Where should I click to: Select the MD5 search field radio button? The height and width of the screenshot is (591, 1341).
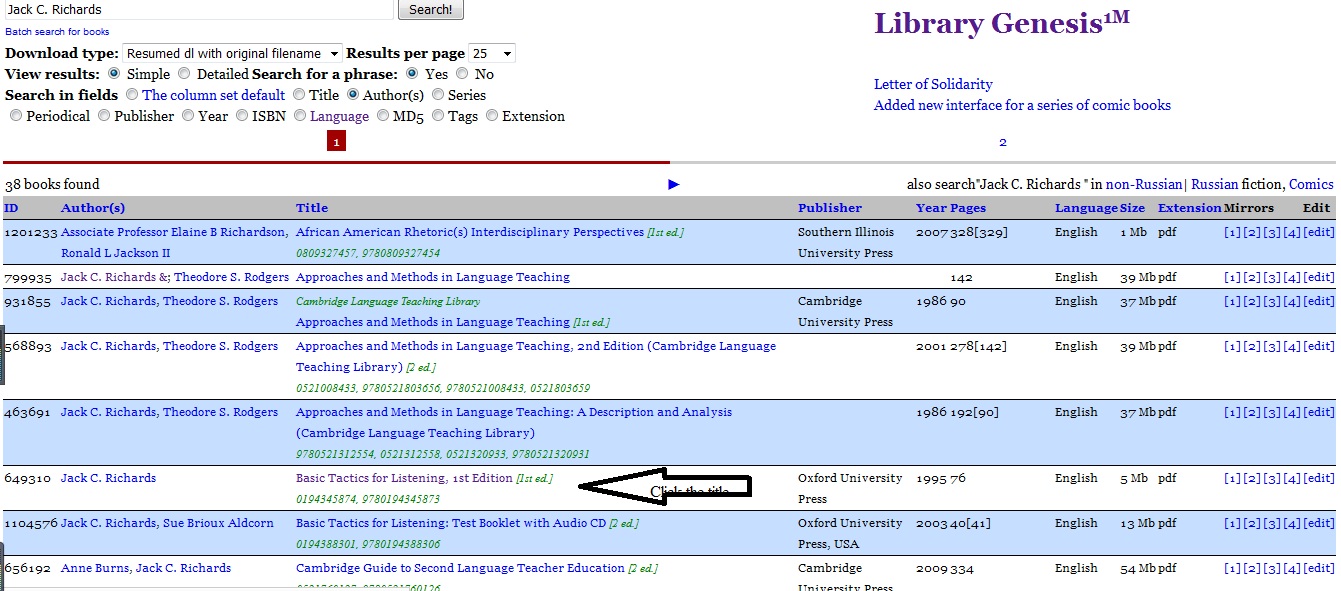coord(384,116)
